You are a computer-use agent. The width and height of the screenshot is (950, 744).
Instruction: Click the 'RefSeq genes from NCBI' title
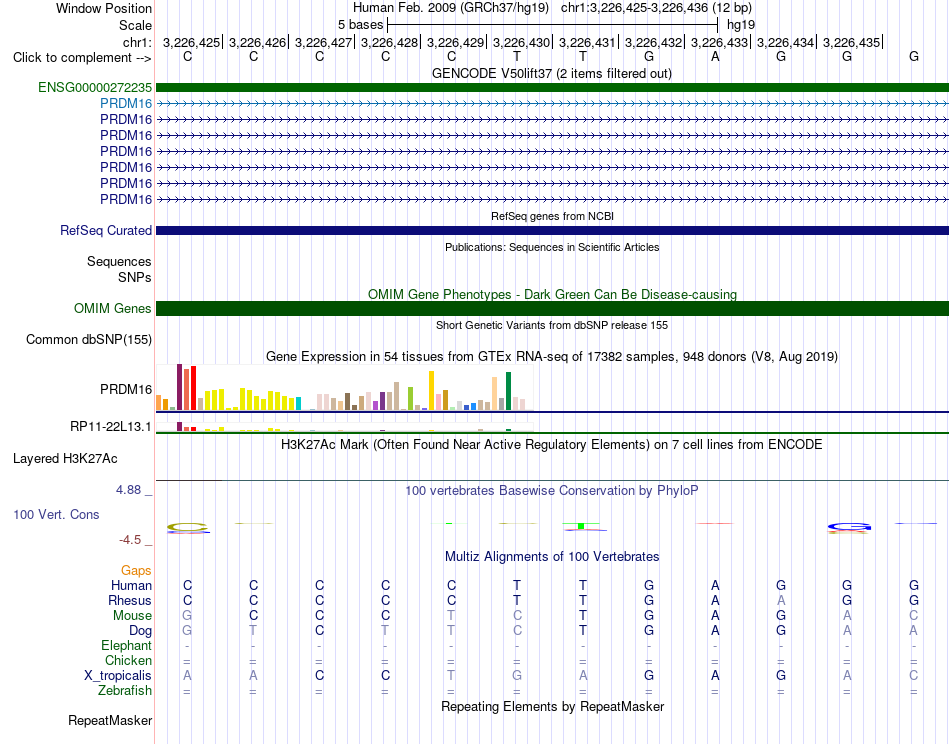point(553,216)
